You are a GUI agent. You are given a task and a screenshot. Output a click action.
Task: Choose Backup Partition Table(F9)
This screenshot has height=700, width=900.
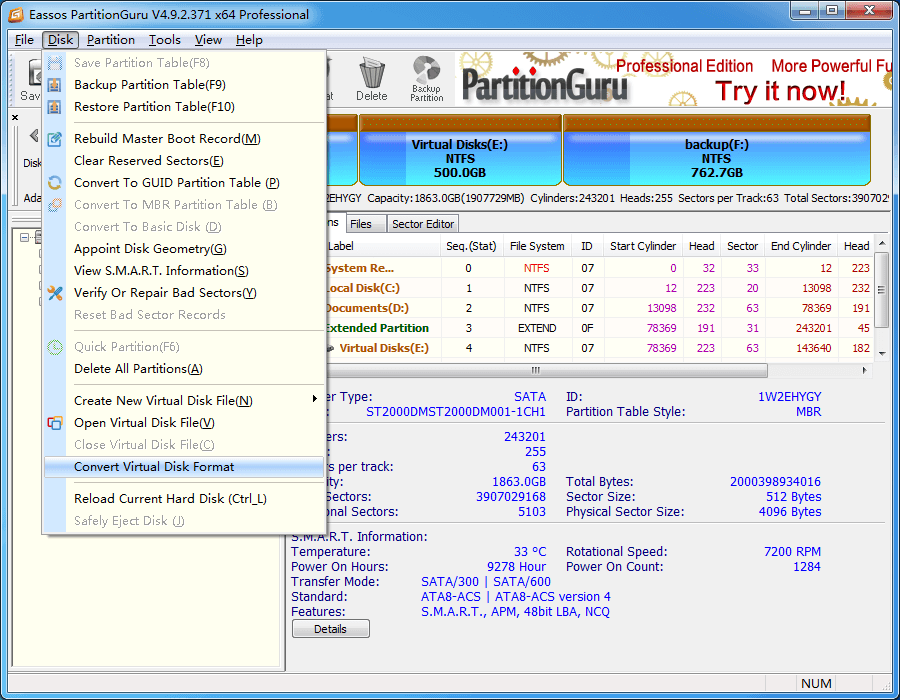[x=184, y=85]
